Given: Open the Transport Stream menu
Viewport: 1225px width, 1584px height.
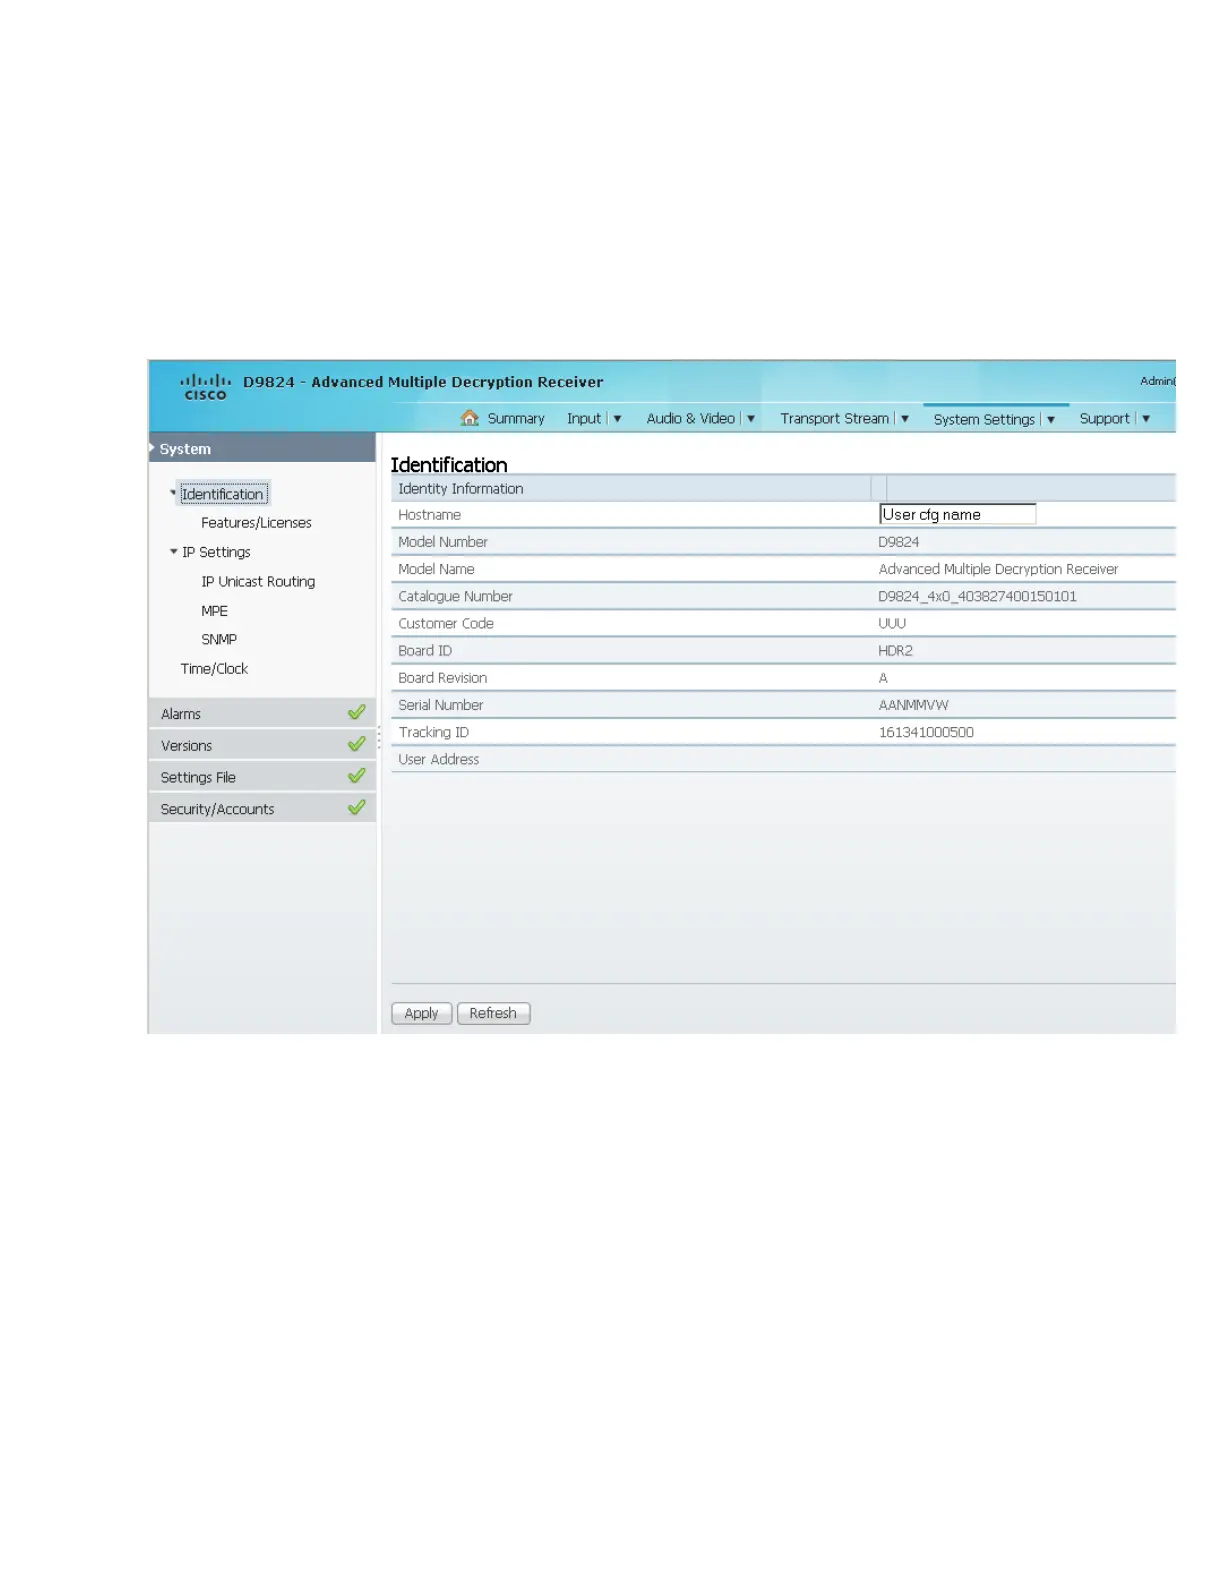Looking at the screenshot, I should [x=834, y=419].
